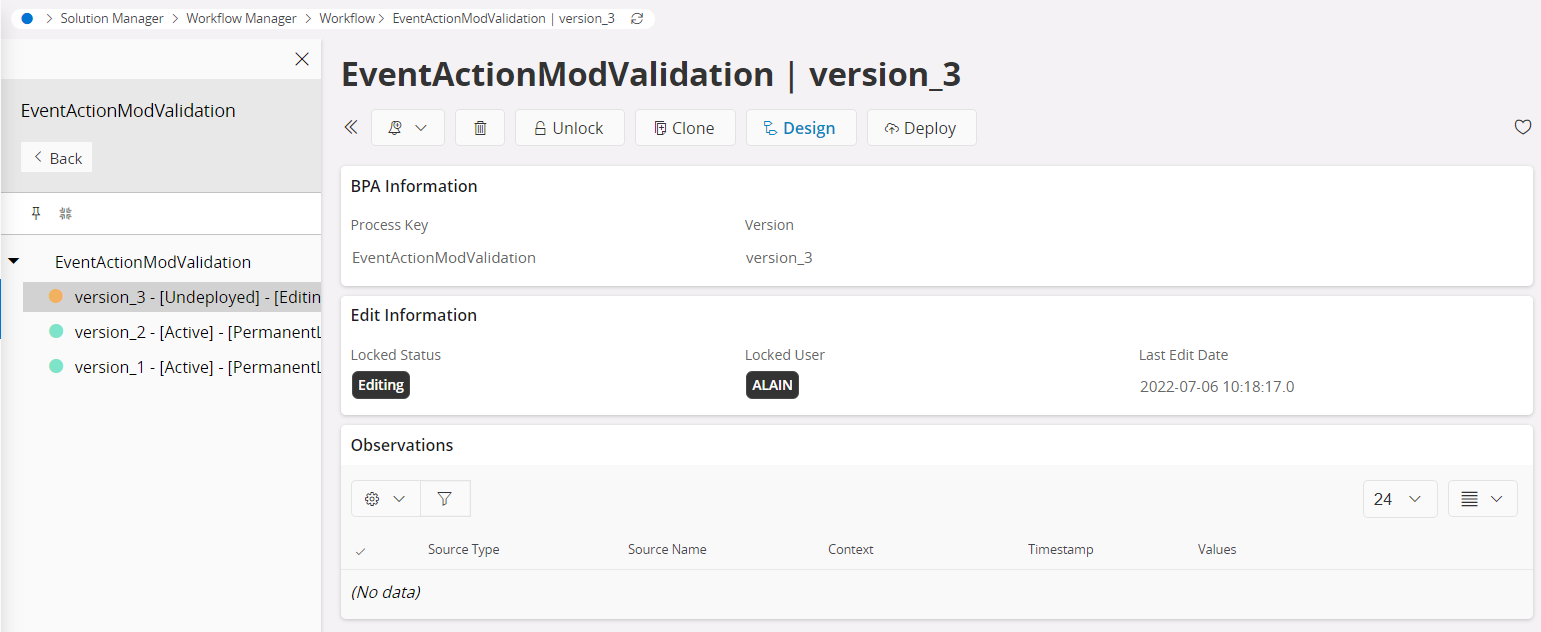Open the row density view dropdown
Screen dimensions: 1541x632
click(1482, 499)
